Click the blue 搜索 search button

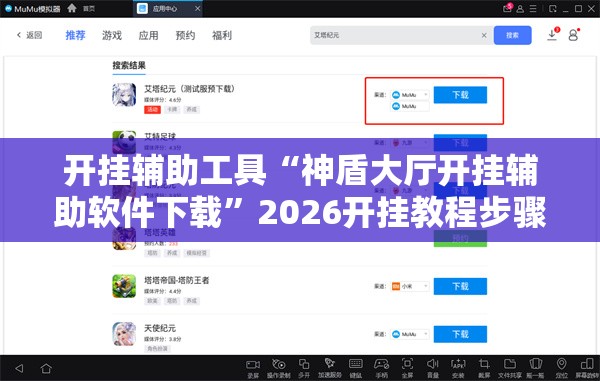coord(512,35)
